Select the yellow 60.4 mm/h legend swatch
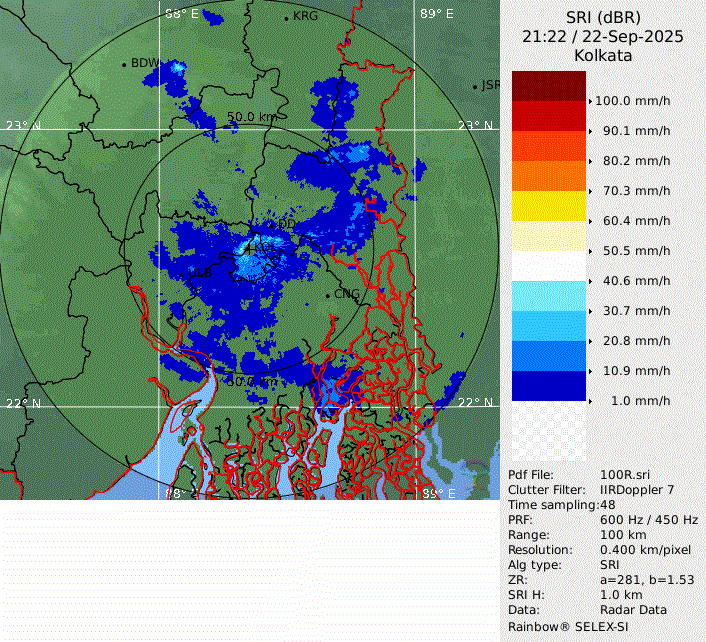Image resolution: width=706 pixels, height=642 pixels. [x=548, y=206]
